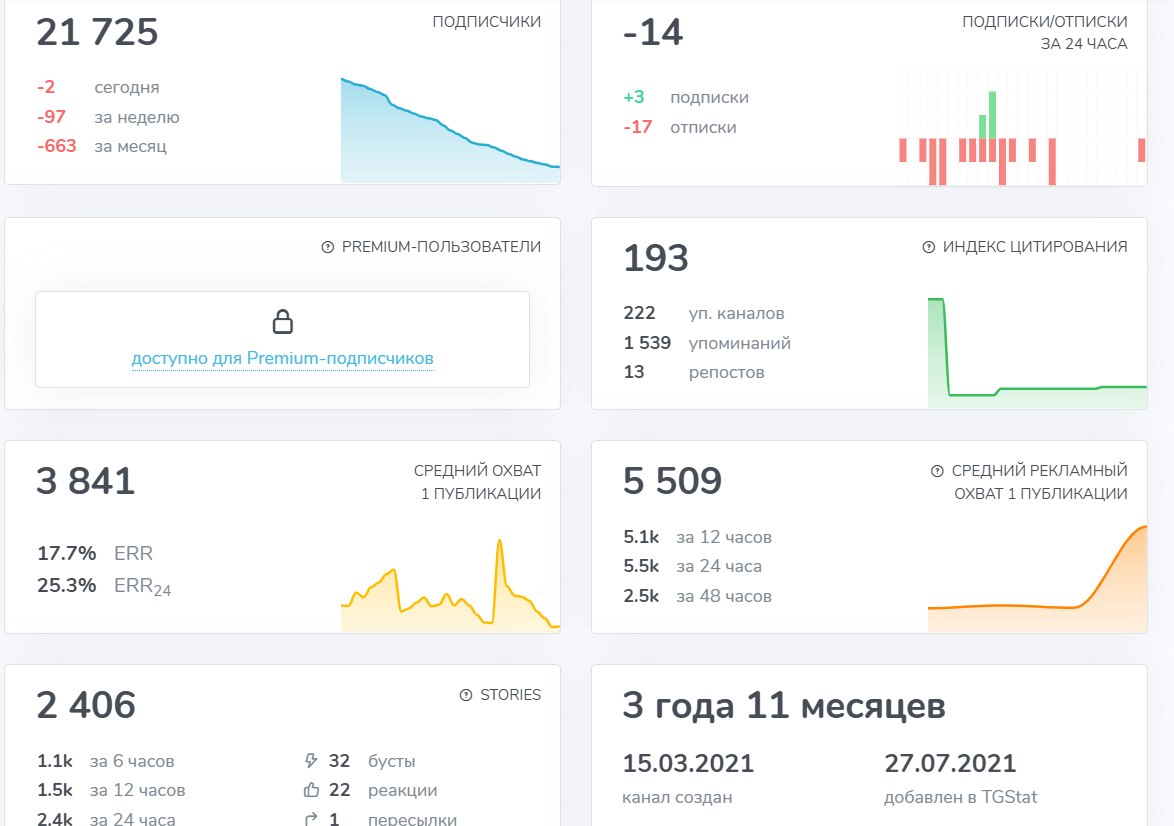Click help icon beside STORIES
This screenshot has width=1174, height=826.
[466, 695]
